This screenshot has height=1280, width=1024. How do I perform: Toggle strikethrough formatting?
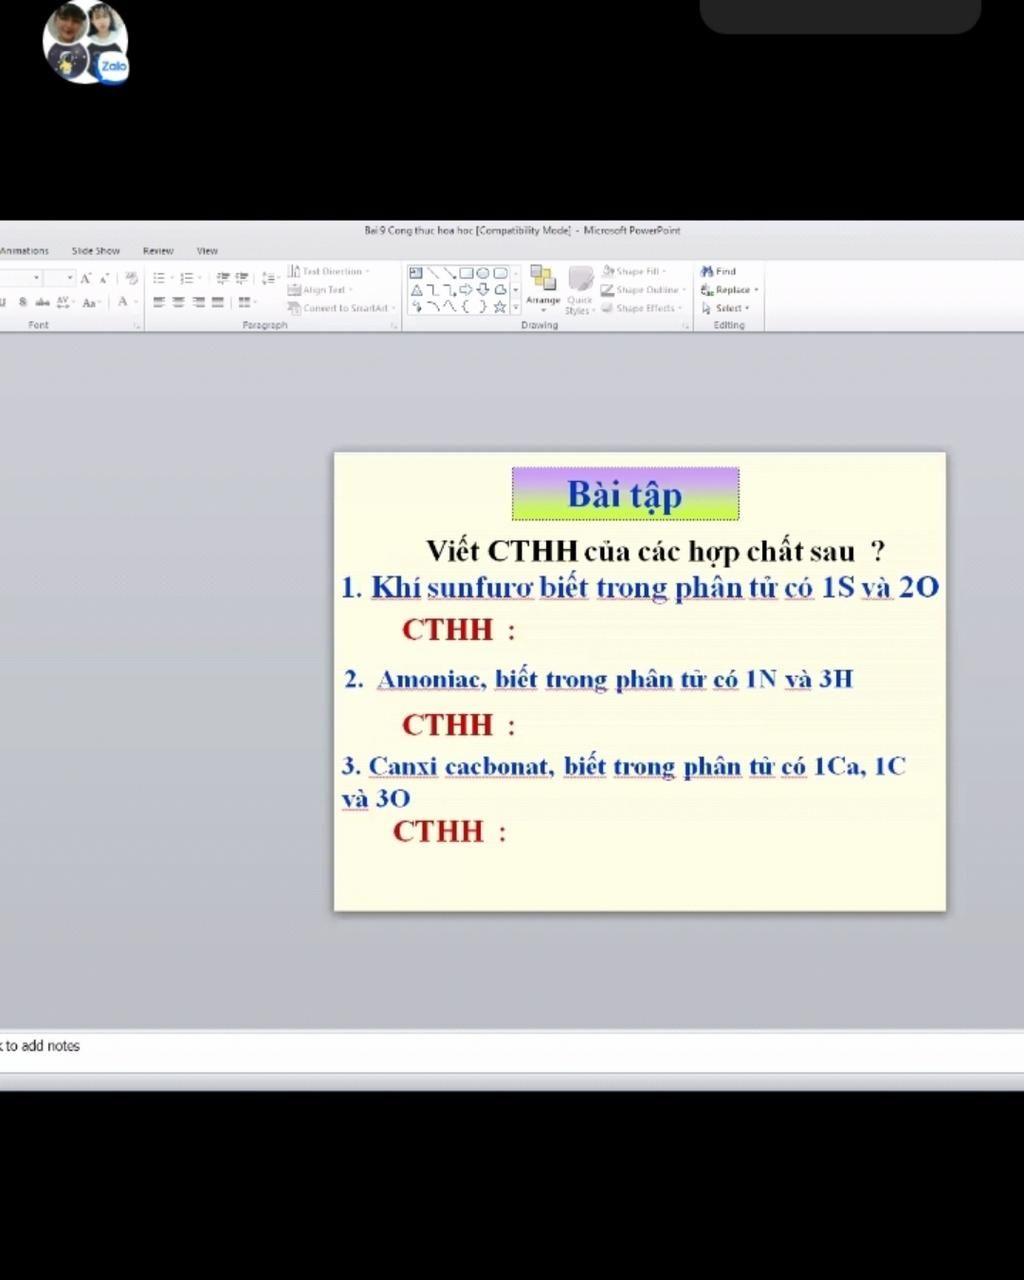[x=42, y=302]
